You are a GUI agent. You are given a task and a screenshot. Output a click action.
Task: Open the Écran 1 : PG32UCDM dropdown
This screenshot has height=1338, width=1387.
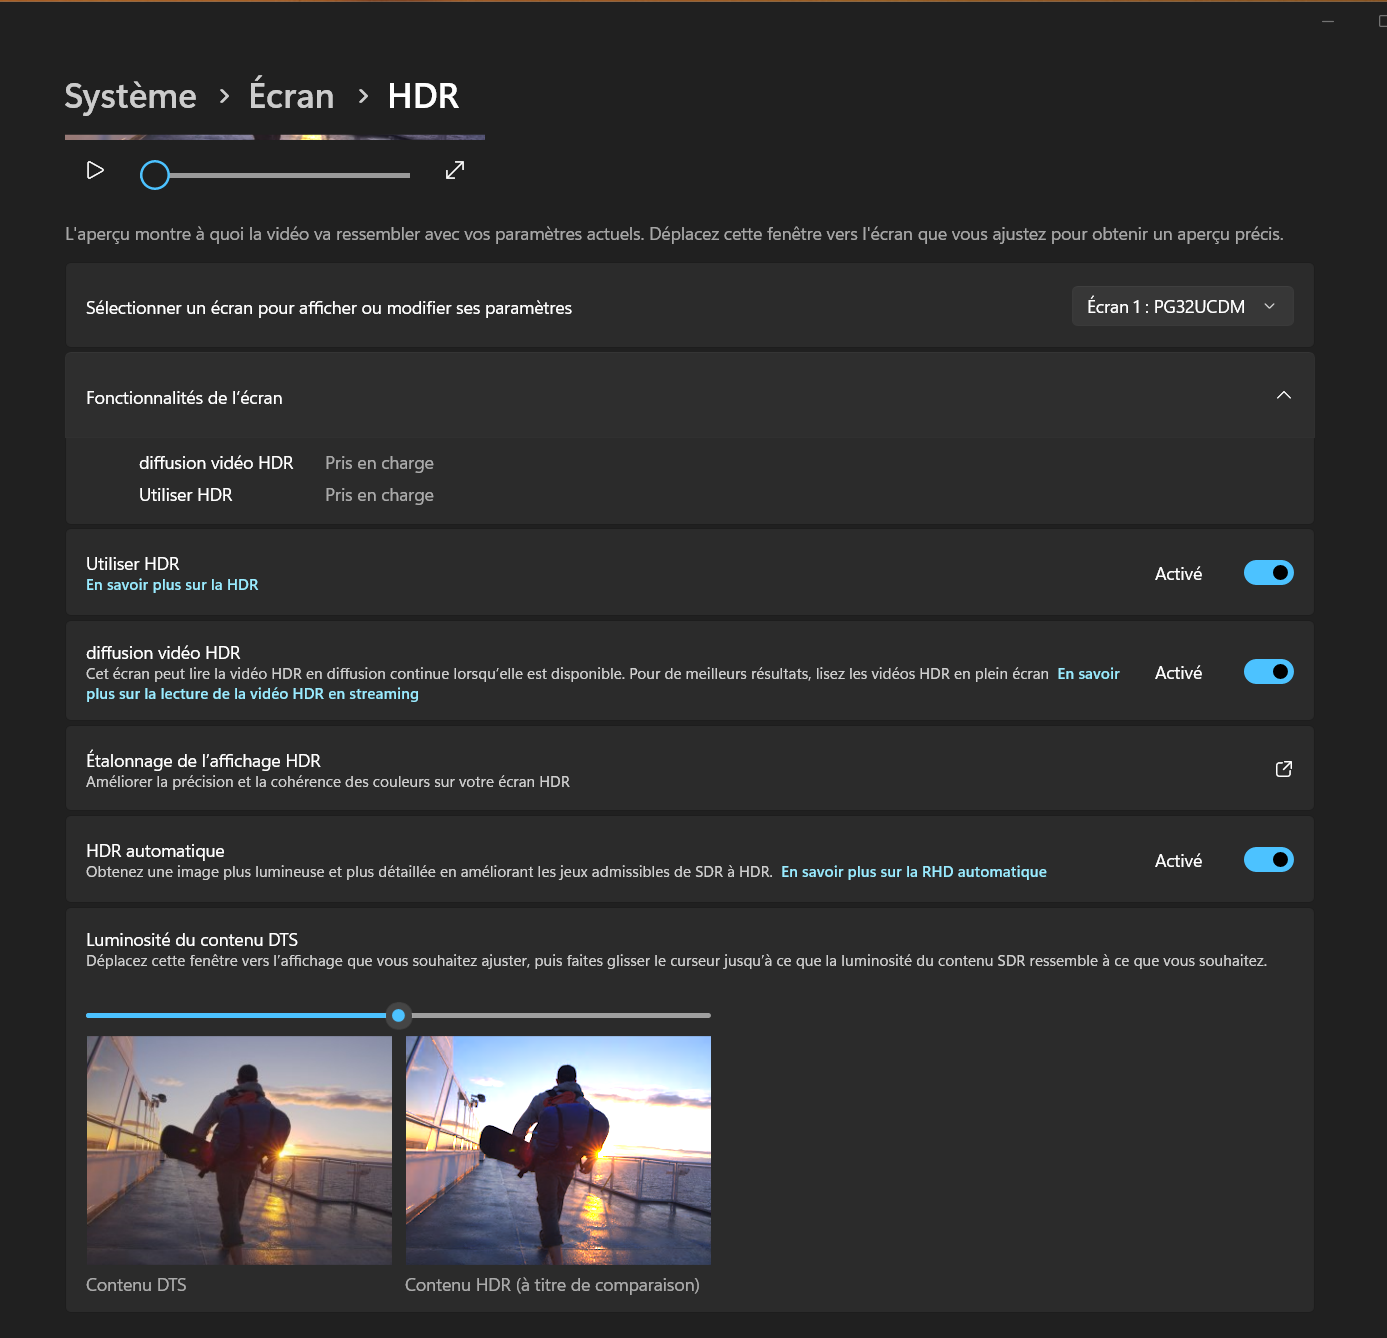click(x=1181, y=306)
